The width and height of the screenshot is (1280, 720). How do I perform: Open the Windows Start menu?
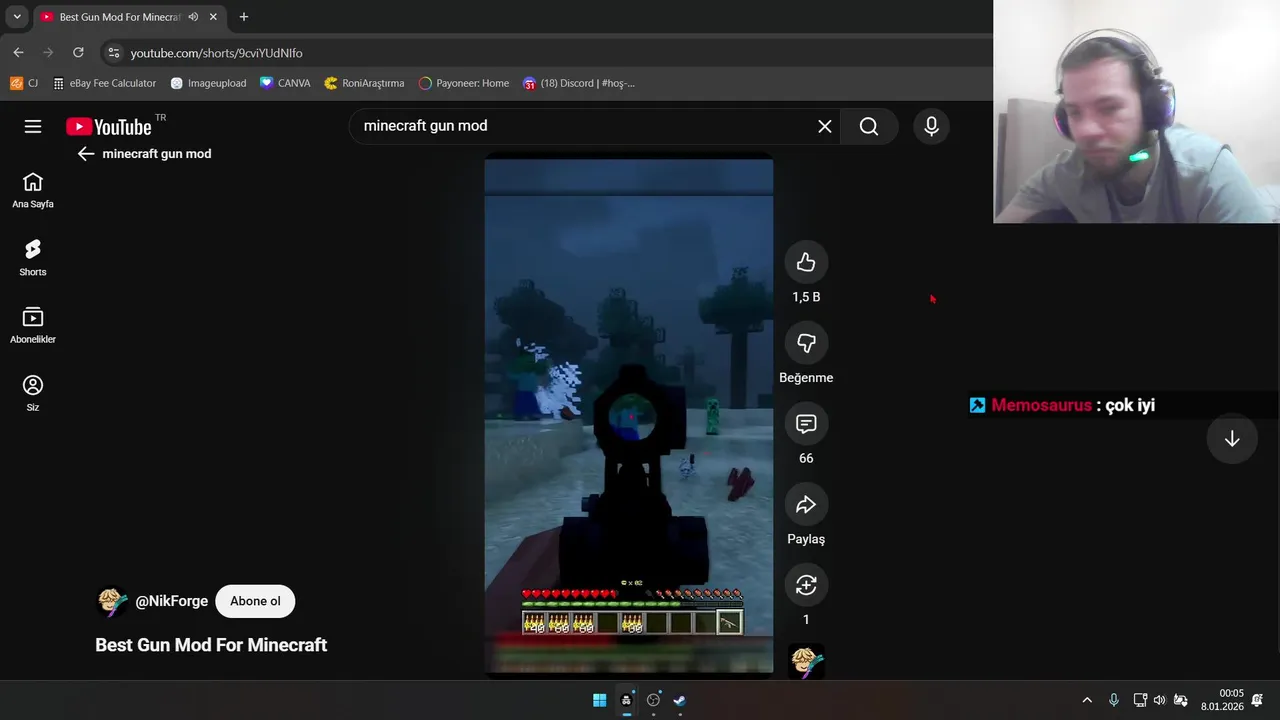pyautogui.click(x=599, y=700)
